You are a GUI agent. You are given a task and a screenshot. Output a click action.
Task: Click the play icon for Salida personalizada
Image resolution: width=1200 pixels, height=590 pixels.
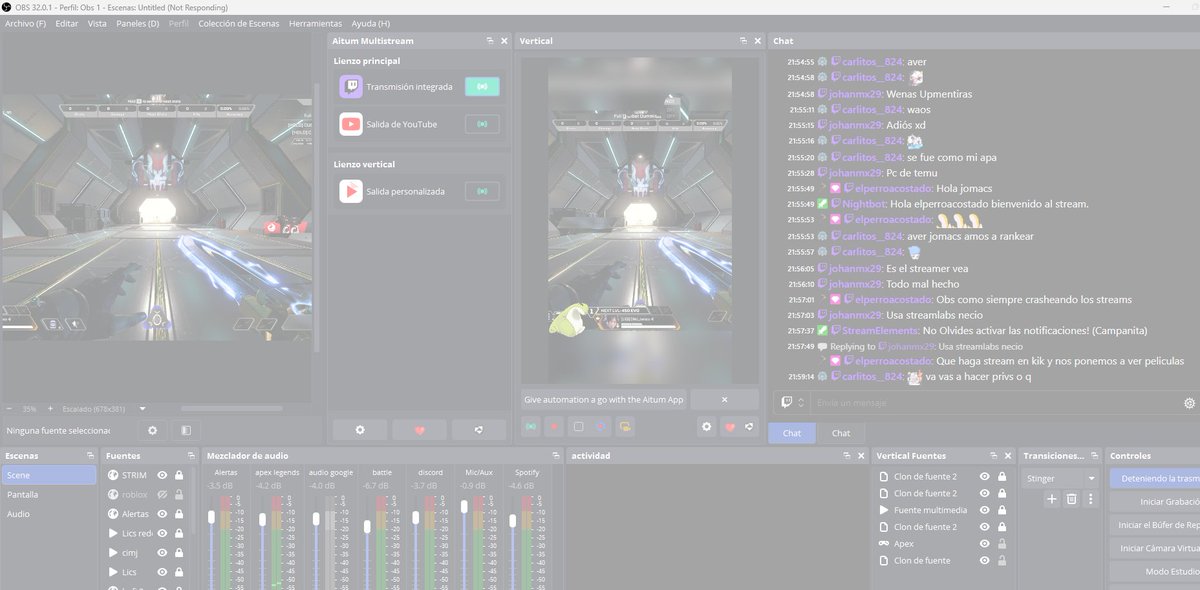[351, 191]
